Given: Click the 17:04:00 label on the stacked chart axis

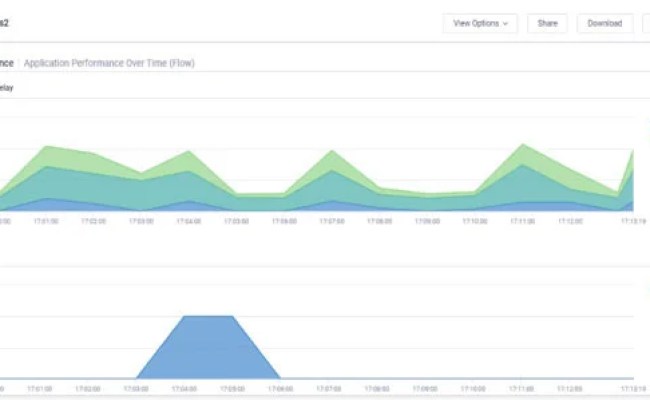Looking at the screenshot, I should click(189, 221).
